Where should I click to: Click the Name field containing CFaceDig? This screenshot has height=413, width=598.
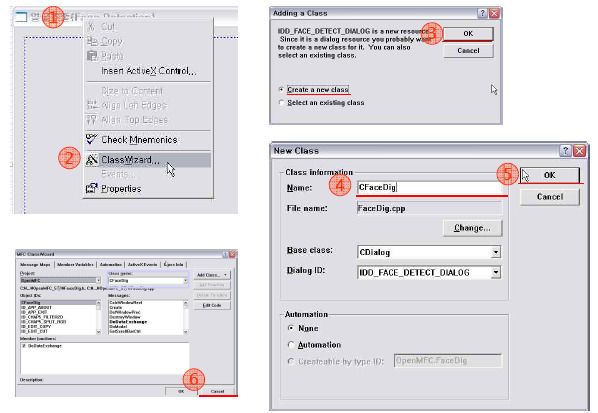click(430, 188)
